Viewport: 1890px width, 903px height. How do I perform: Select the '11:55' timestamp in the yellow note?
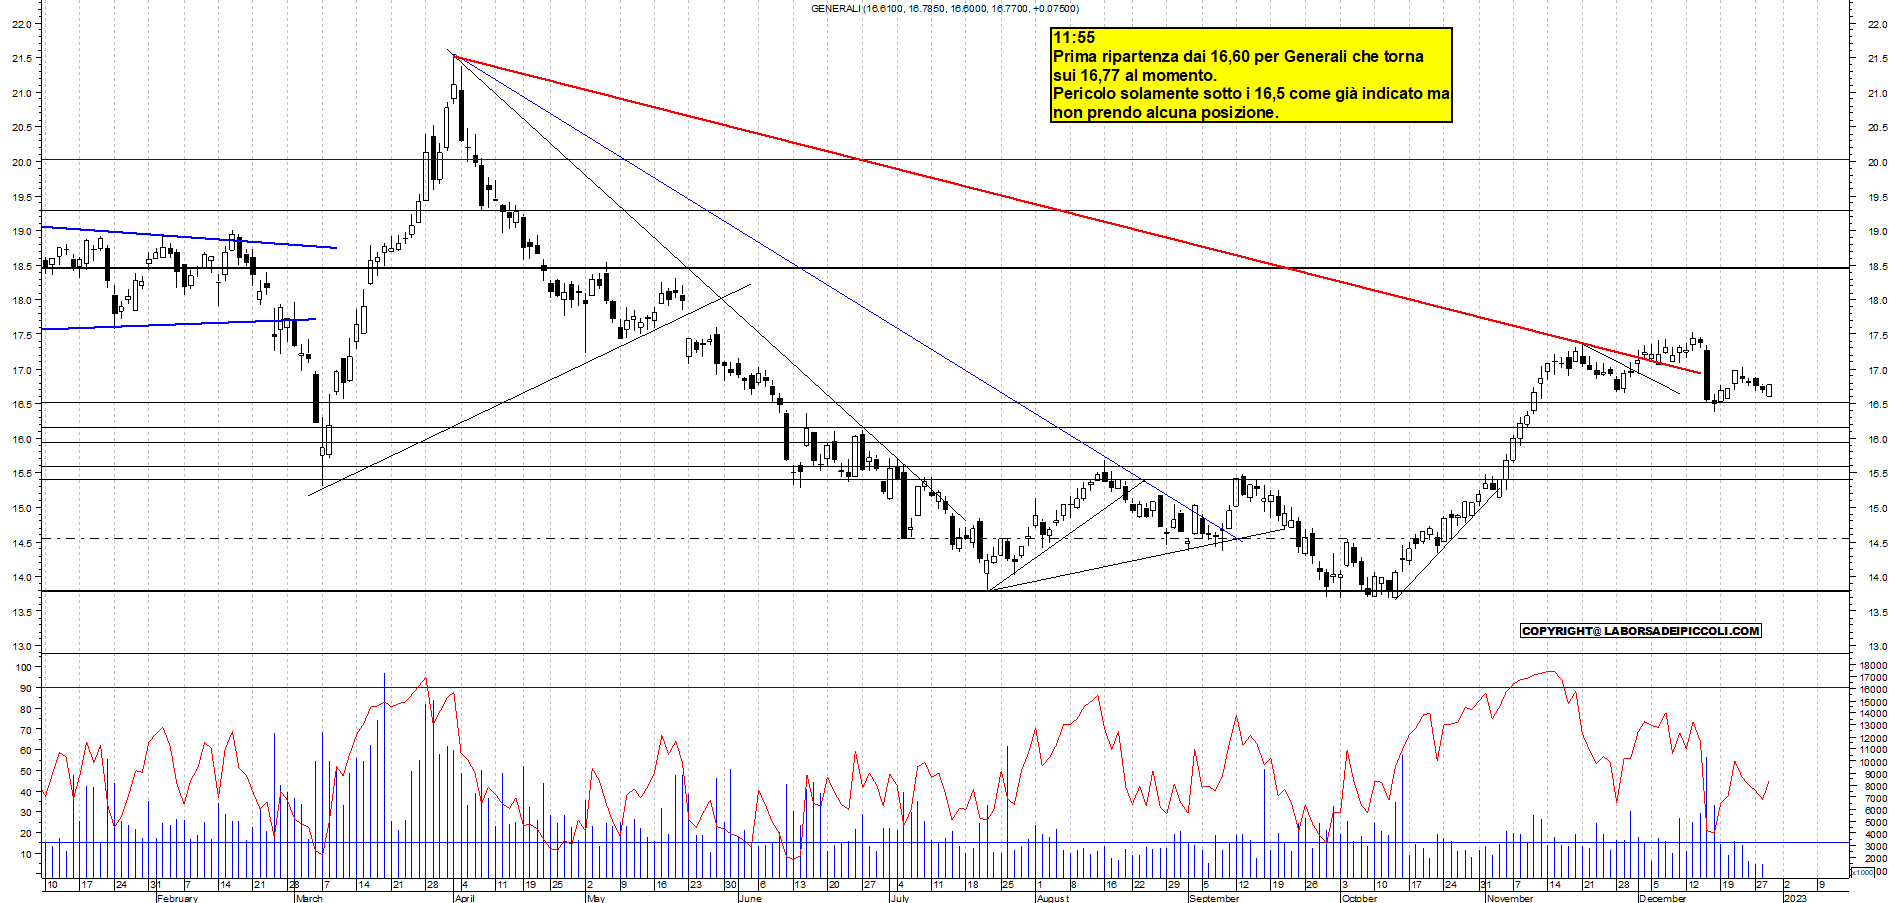tap(1074, 38)
